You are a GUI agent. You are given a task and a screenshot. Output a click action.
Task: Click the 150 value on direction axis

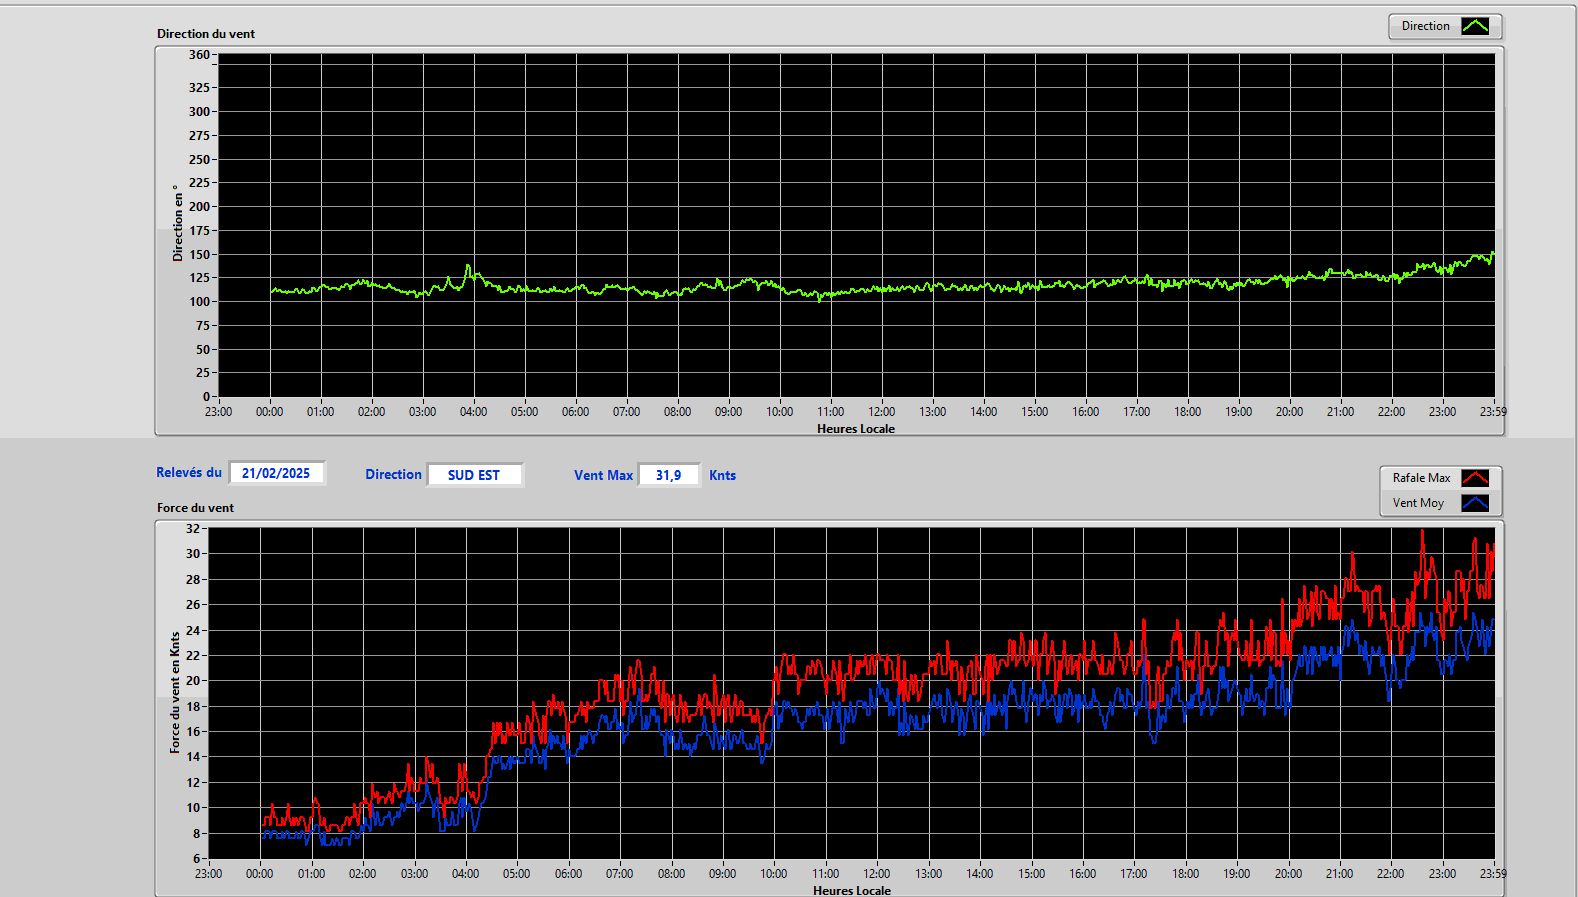pyautogui.click(x=199, y=254)
